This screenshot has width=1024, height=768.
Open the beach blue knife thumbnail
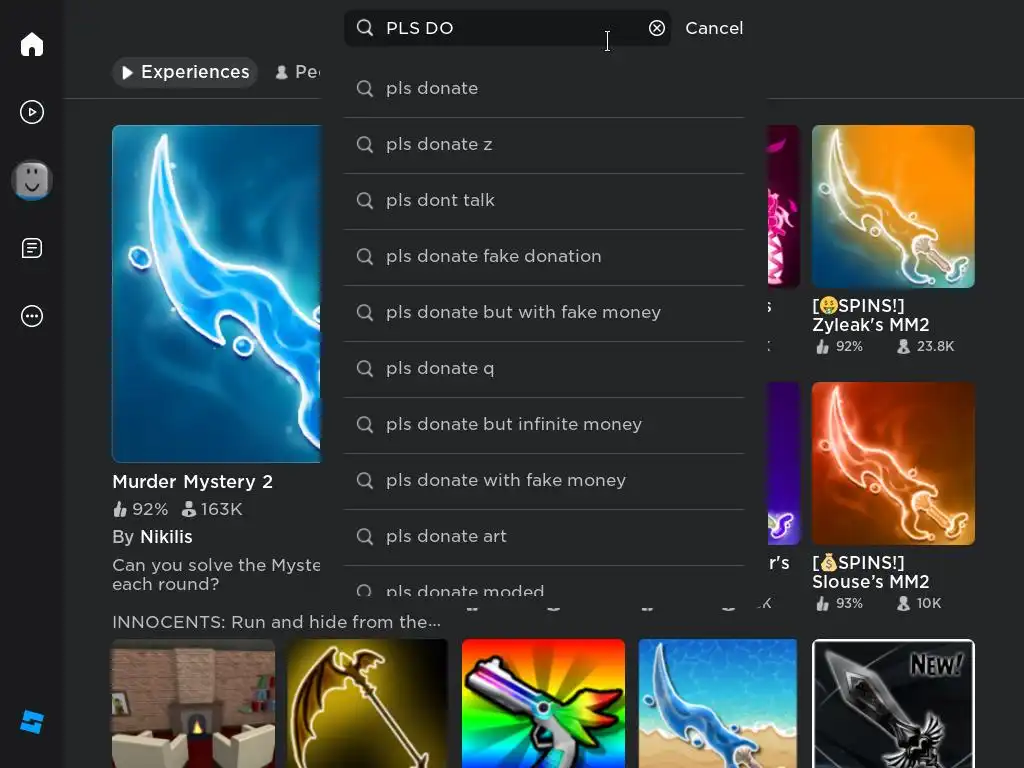718,703
